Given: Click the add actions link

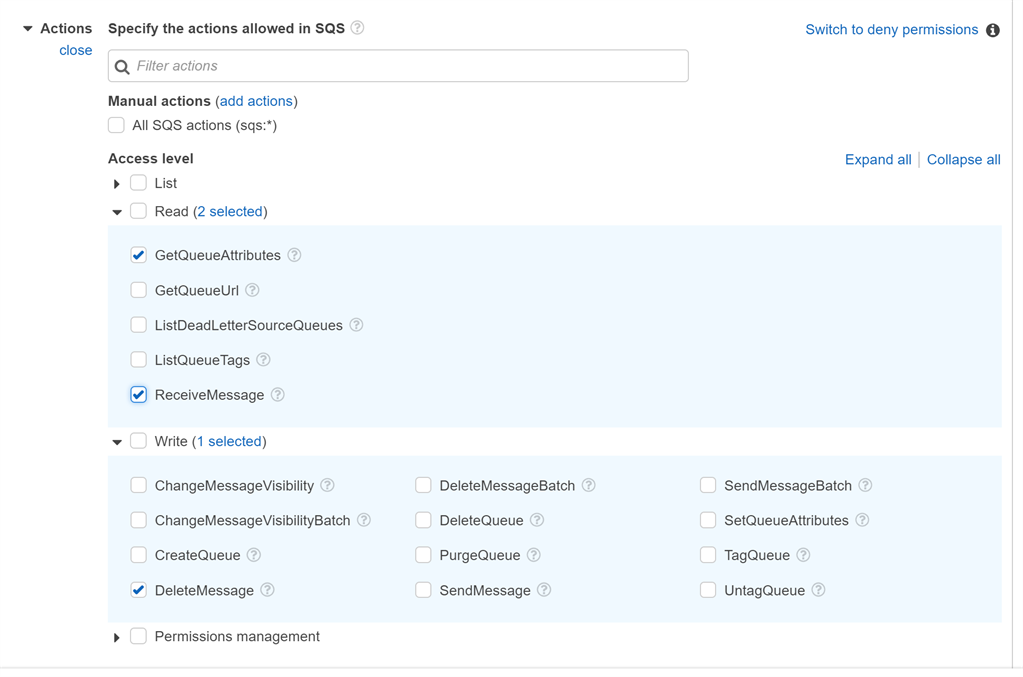Looking at the screenshot, I should pos(256,101).
